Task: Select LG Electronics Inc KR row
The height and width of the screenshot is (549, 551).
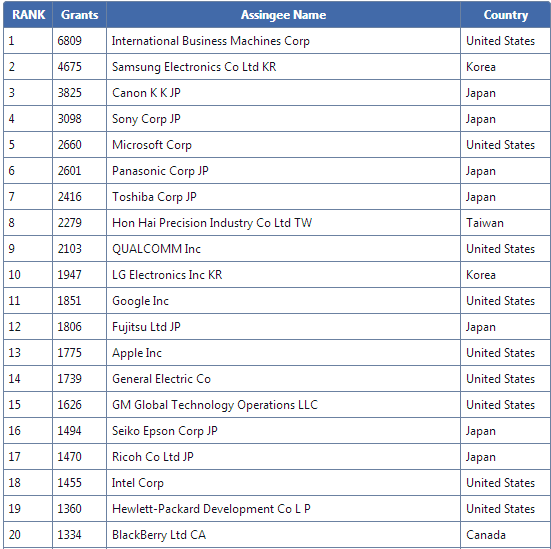Action: (x=277, y=275)
